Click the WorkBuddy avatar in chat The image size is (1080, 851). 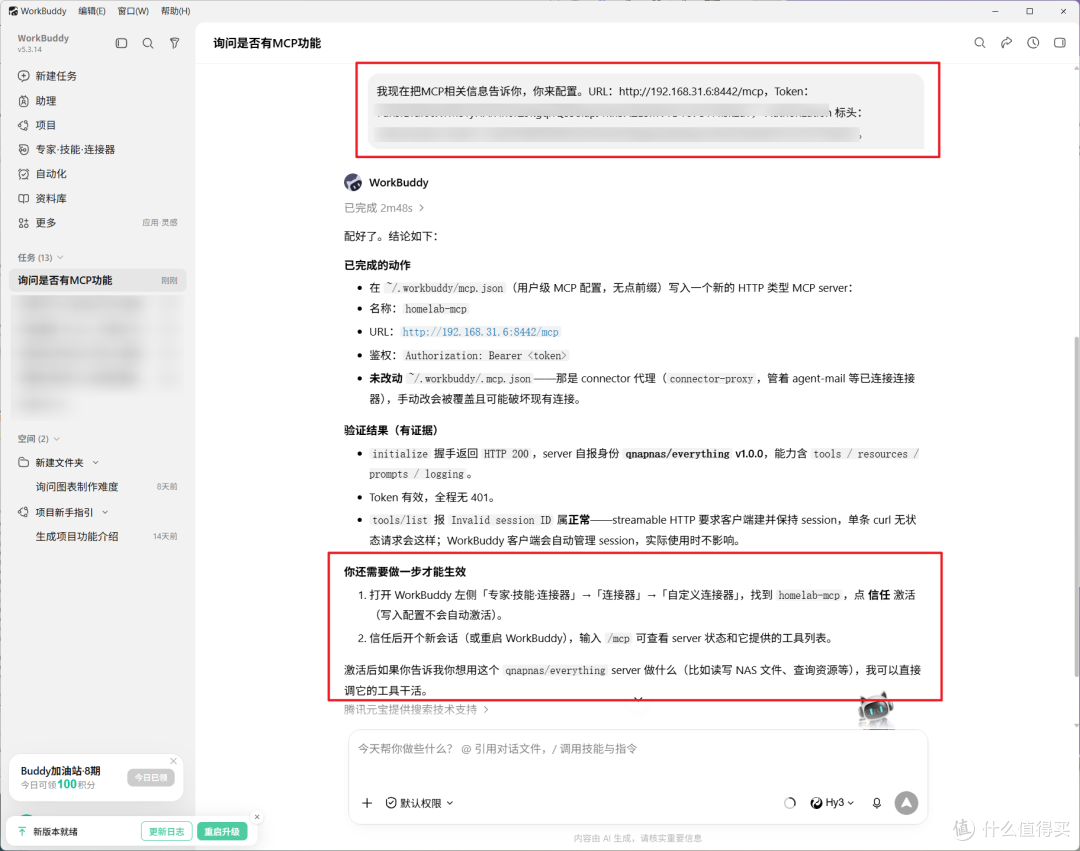[353, 182]
